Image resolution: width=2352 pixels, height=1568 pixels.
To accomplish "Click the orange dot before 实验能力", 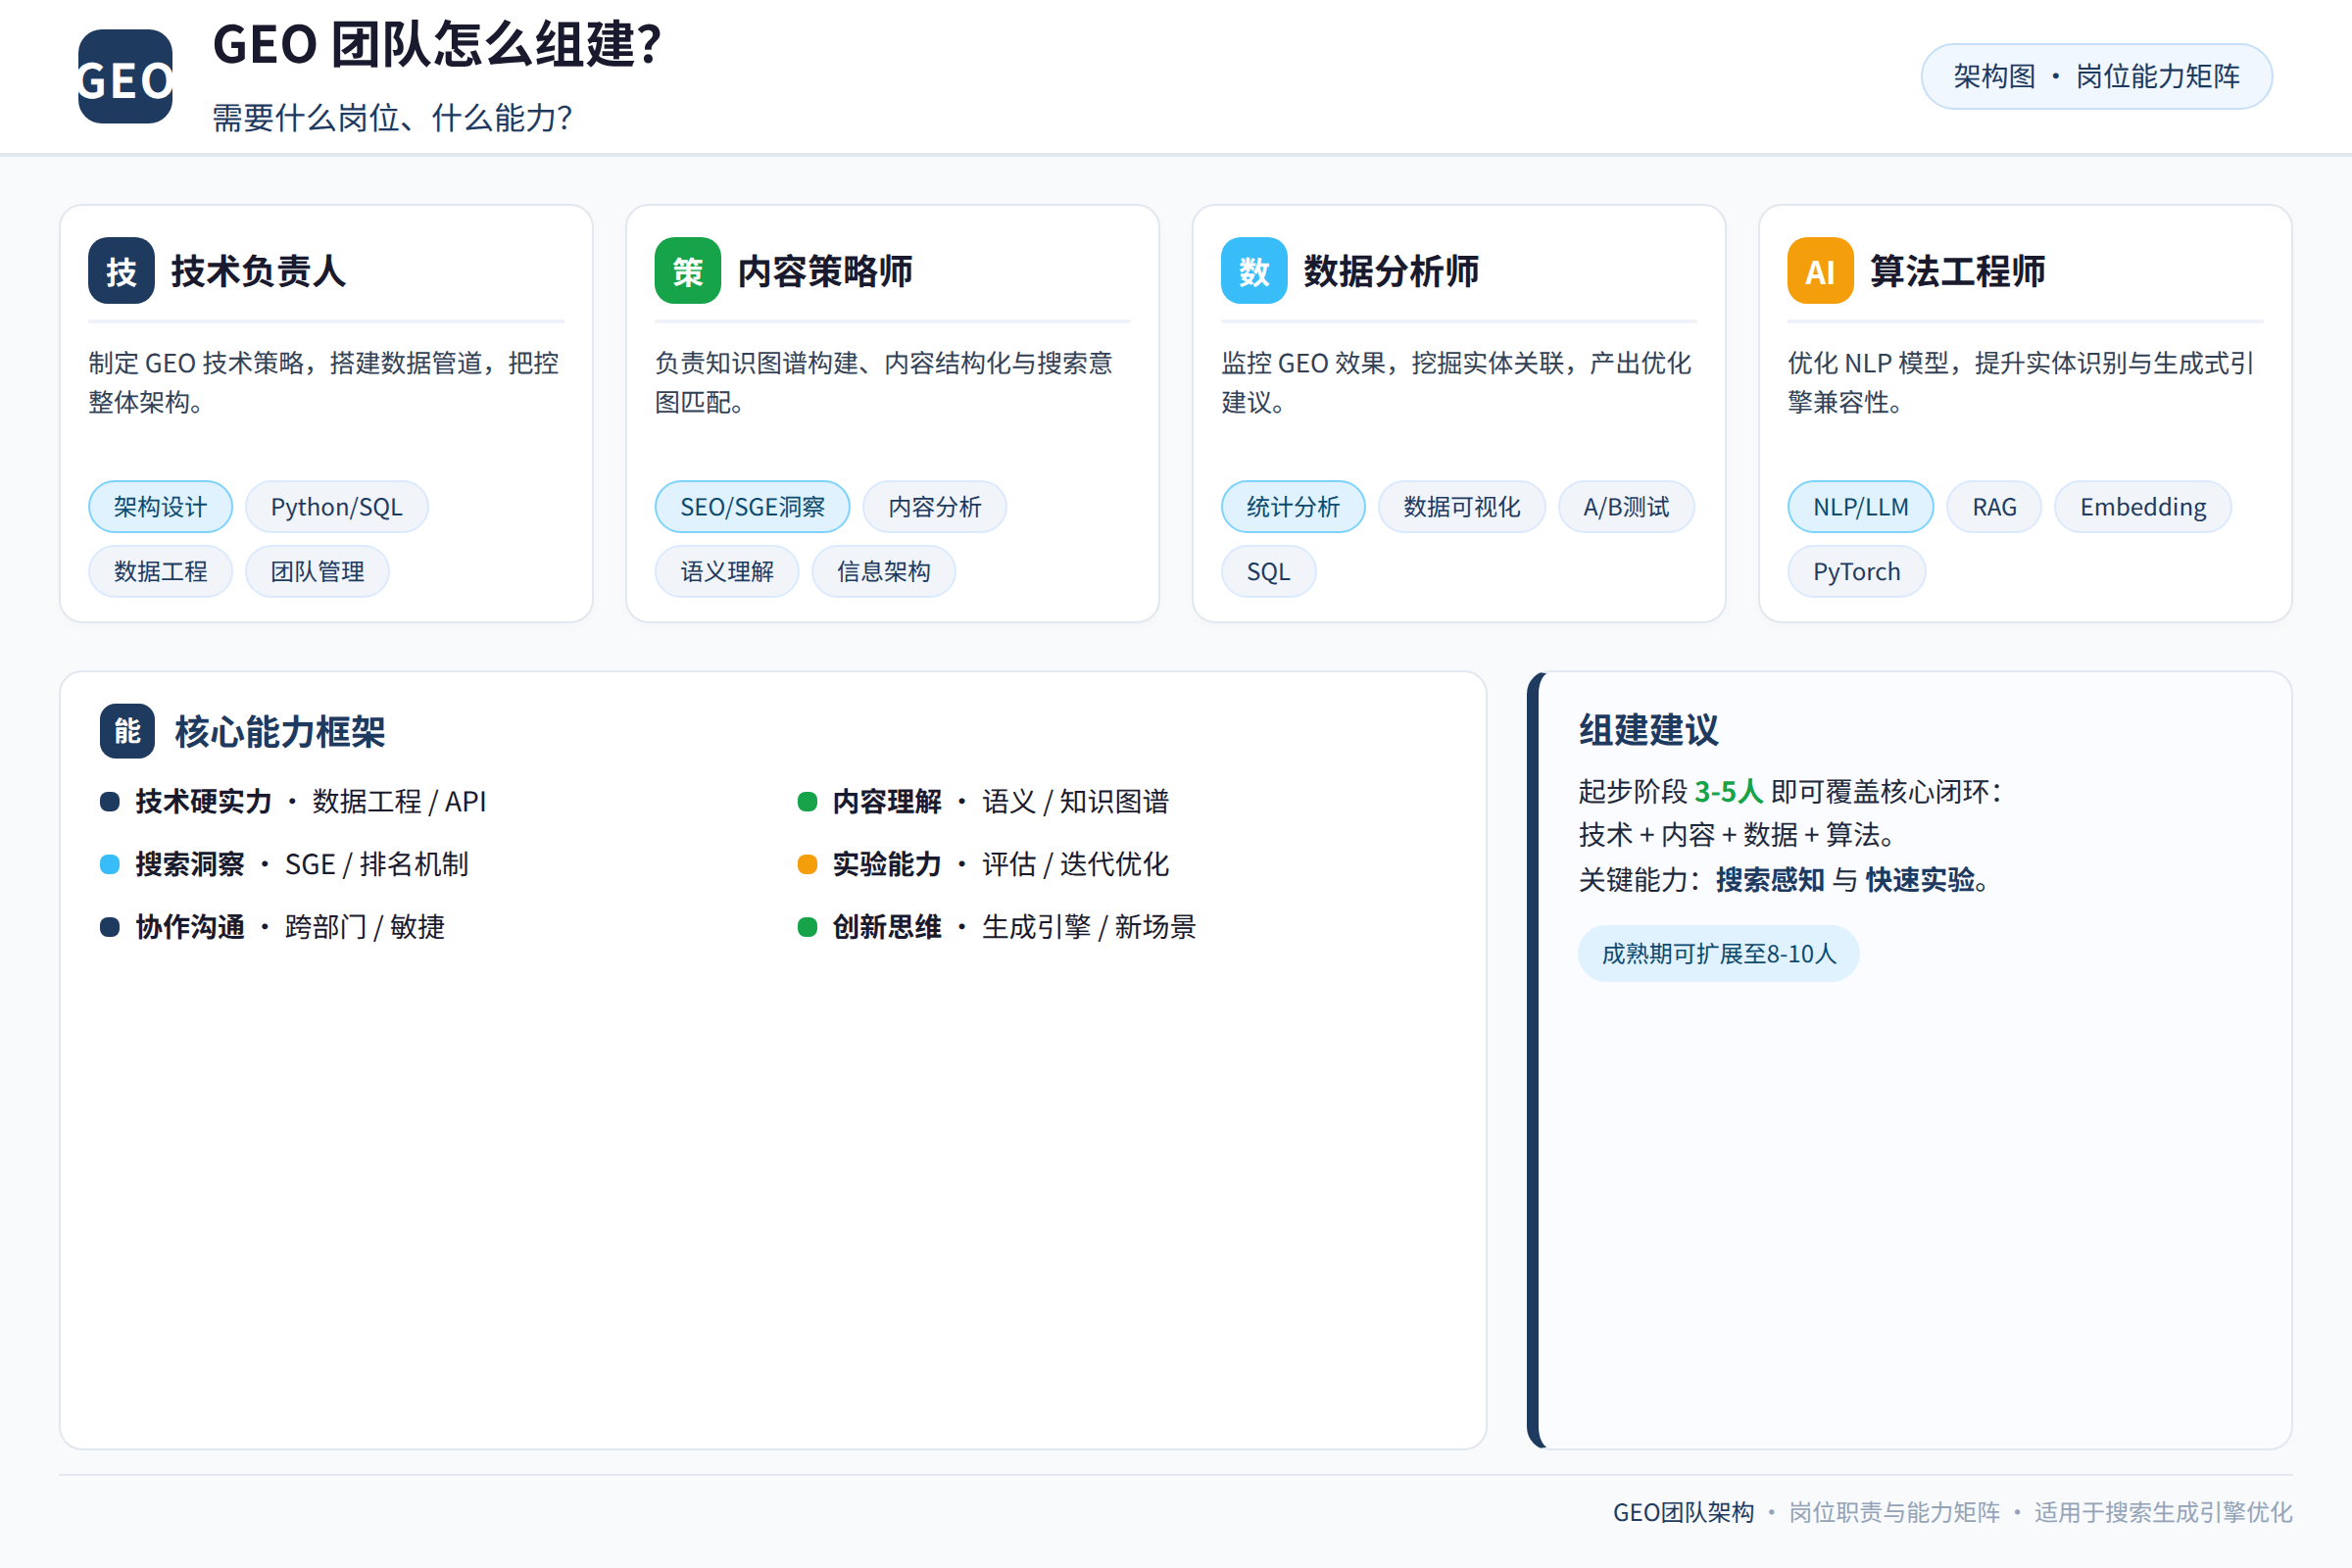I will click(x=807, y=864).
